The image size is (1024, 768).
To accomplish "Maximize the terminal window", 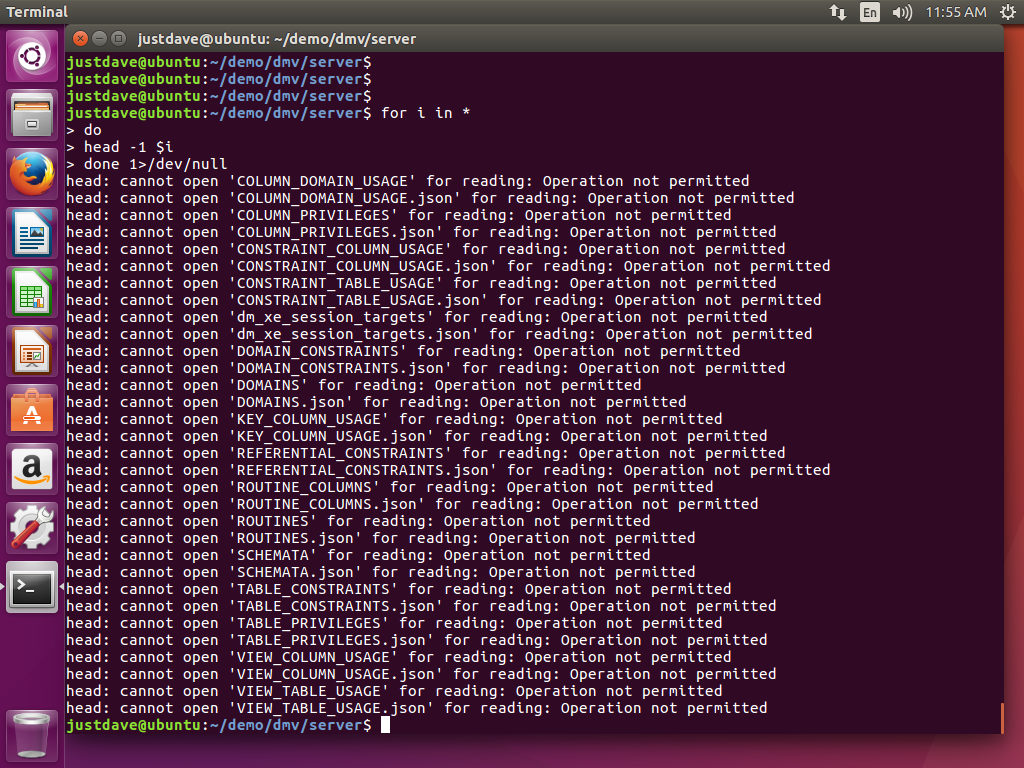I will (119, 39).
